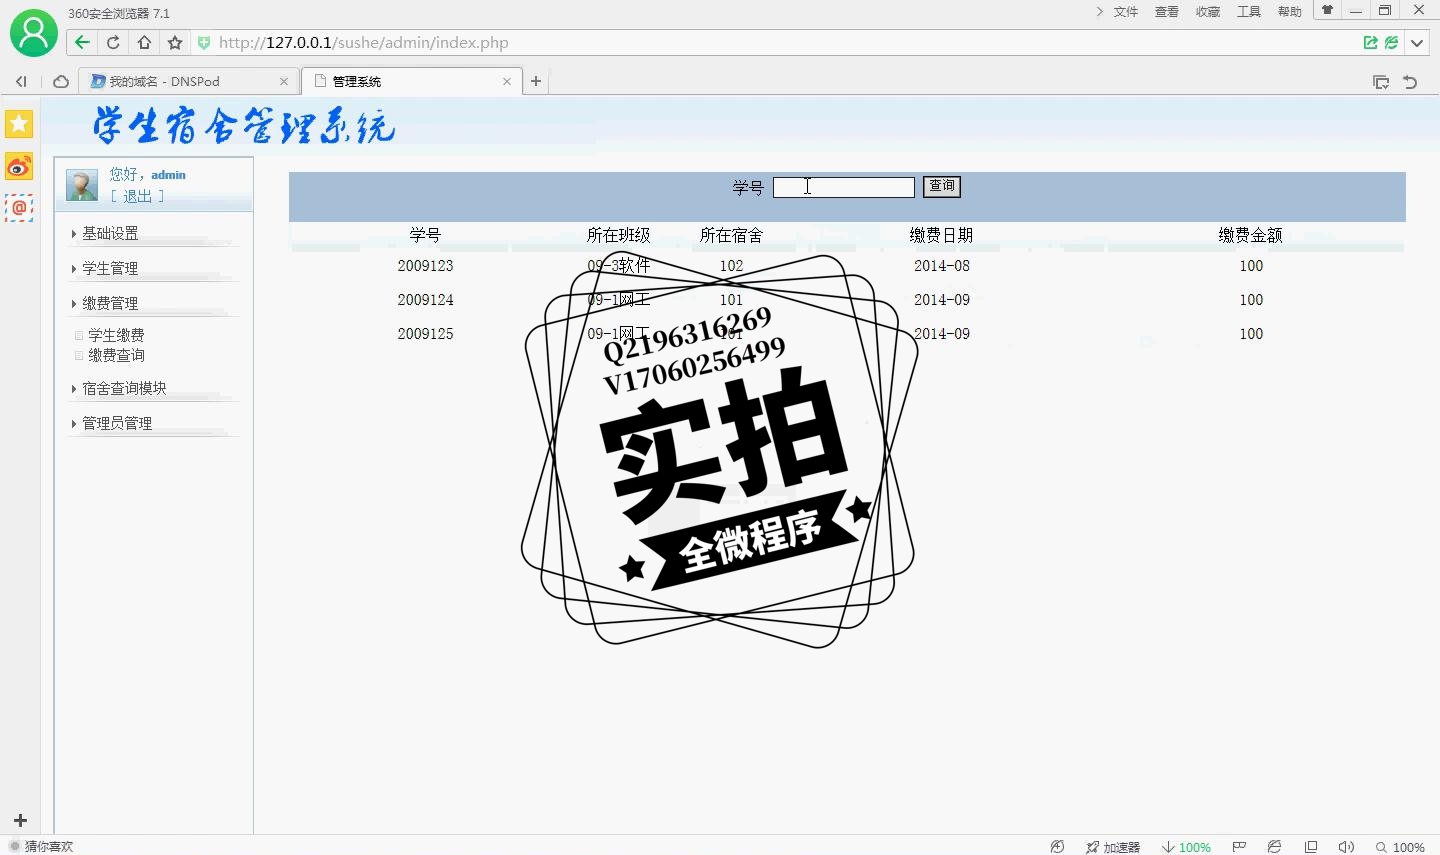Click student number 2009124 in the table
Viewport: 1440px width, 855px height.
tap(425, 300)
